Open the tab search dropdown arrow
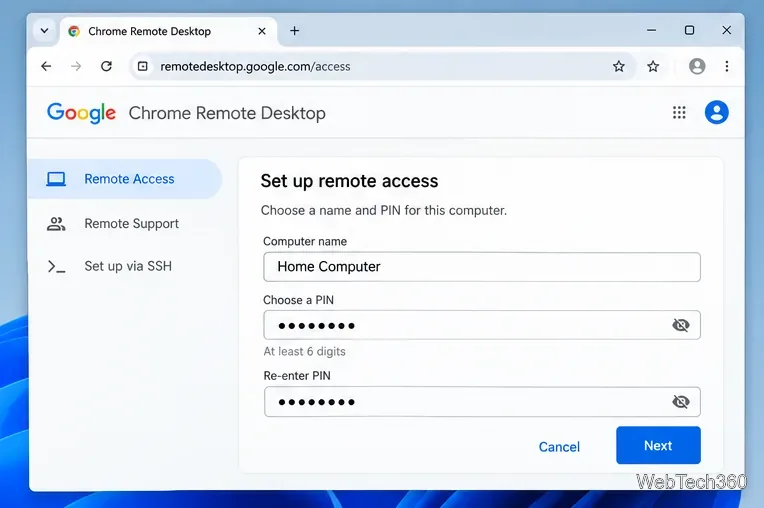 44,31
